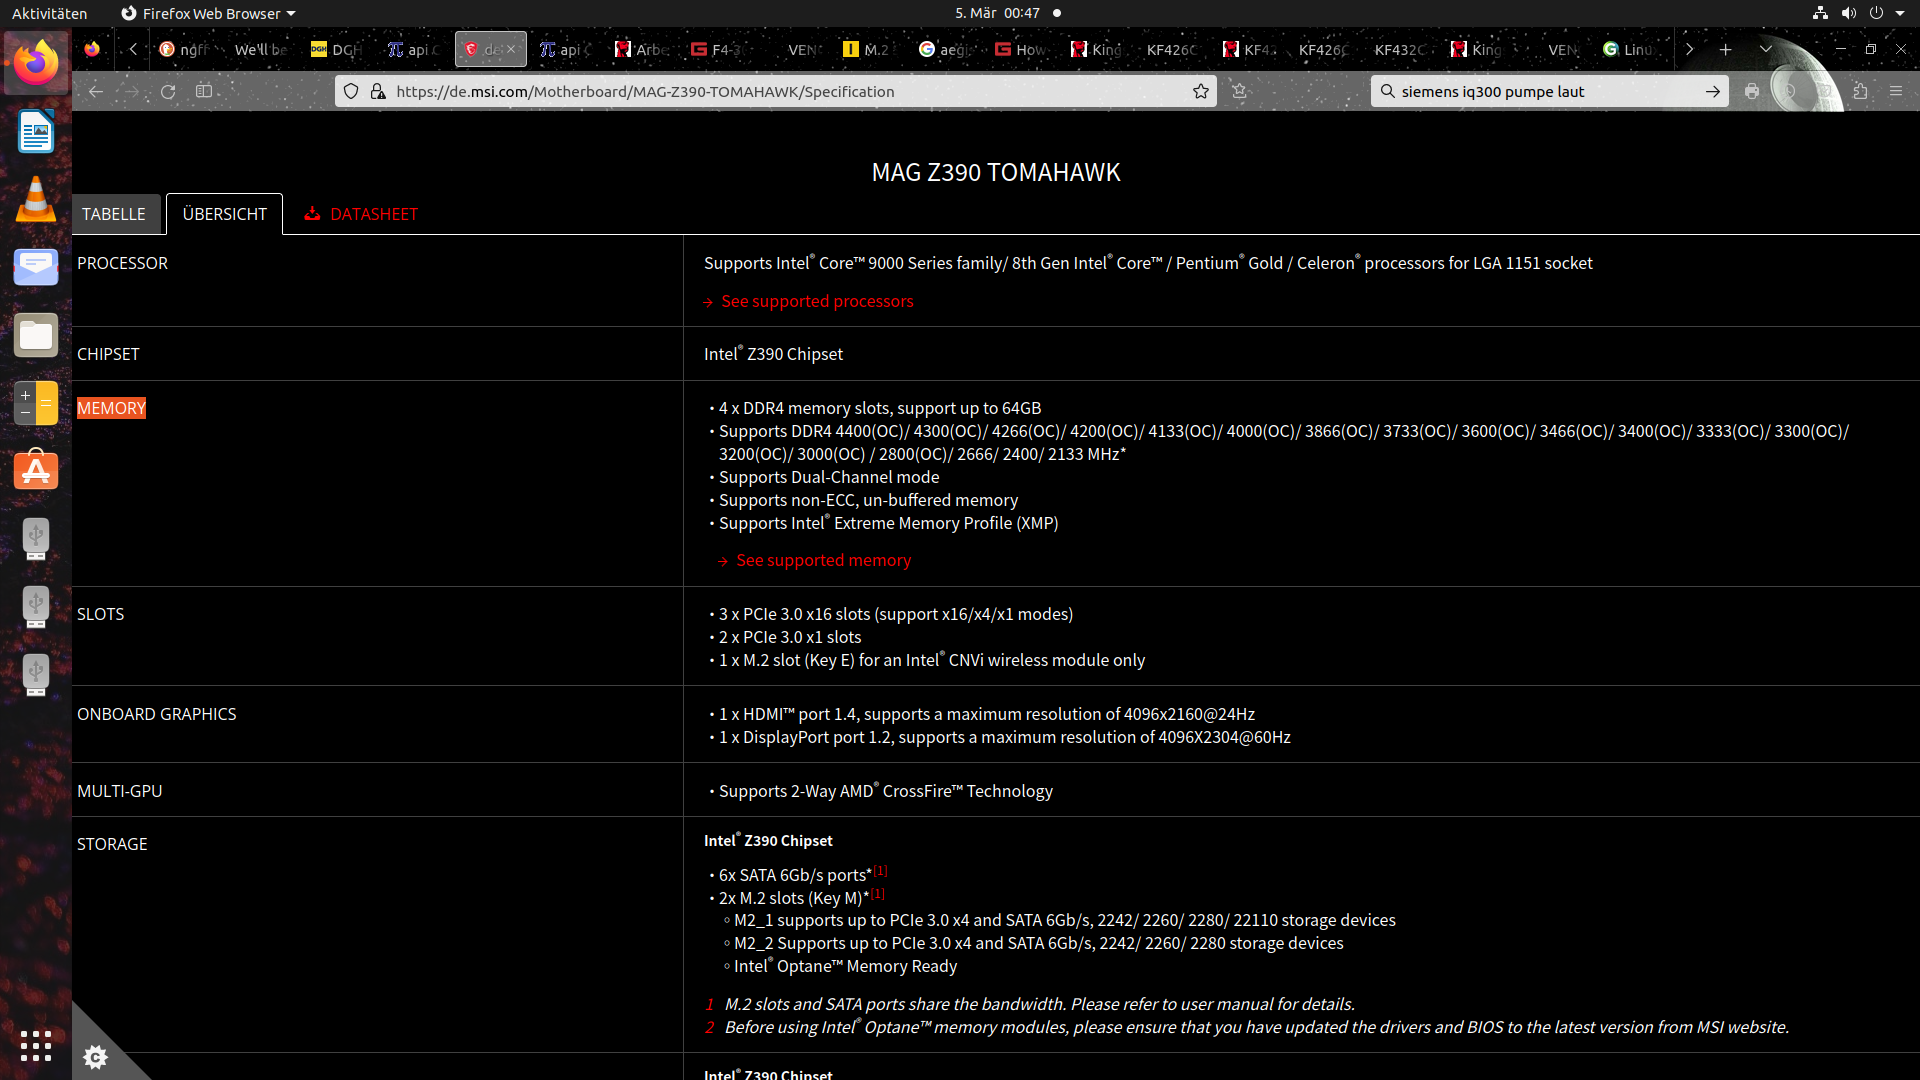Open the sidebar toggle icon in the toolbar
This screenshot has width=1920, height=1080.
click(204, 91)
